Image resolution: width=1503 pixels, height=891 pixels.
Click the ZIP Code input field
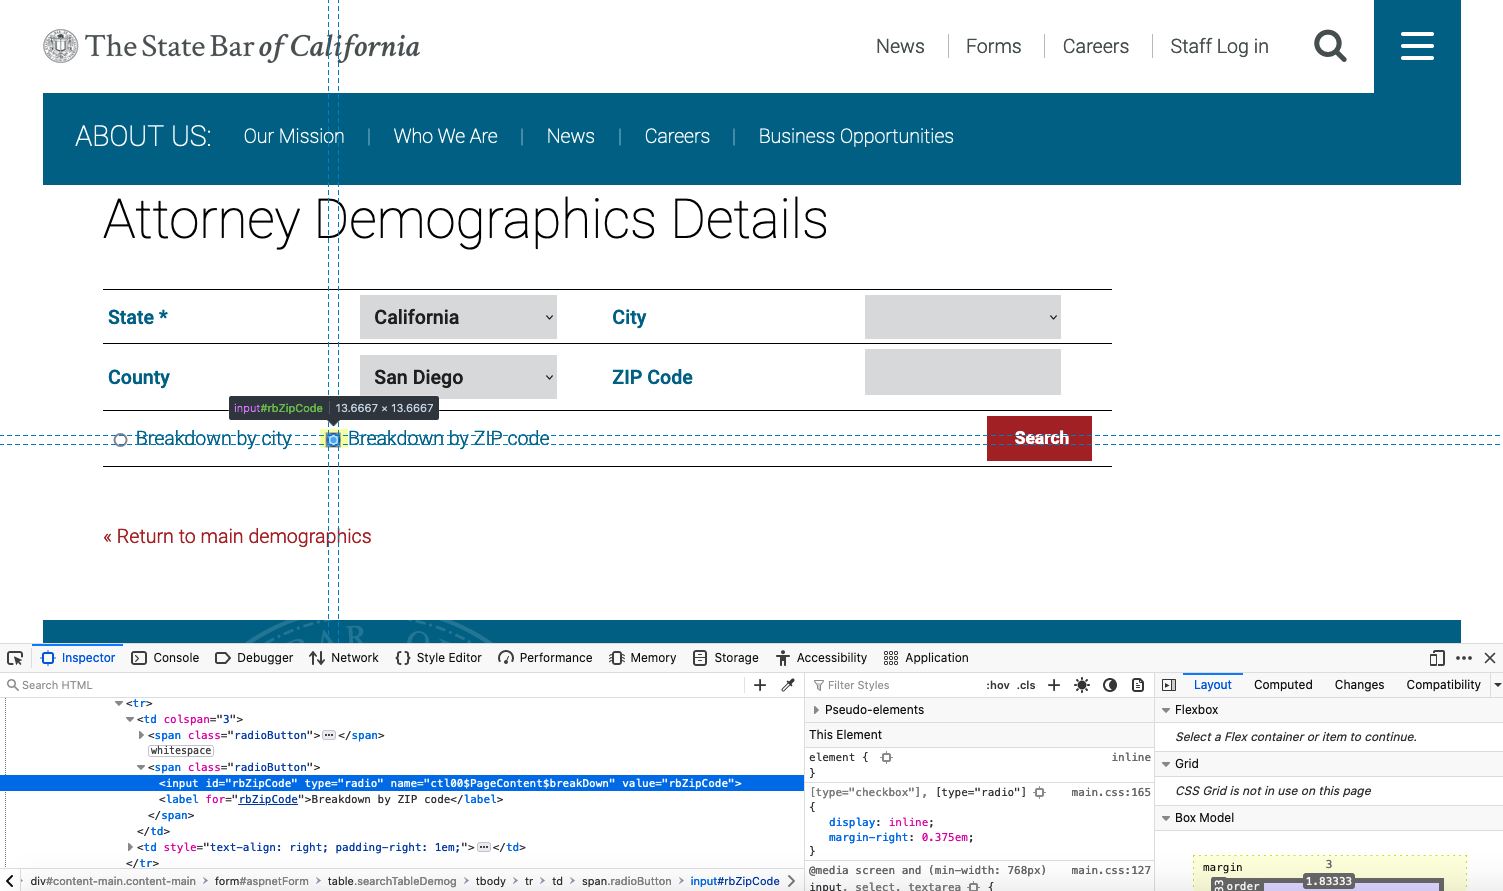pos(963,372)
